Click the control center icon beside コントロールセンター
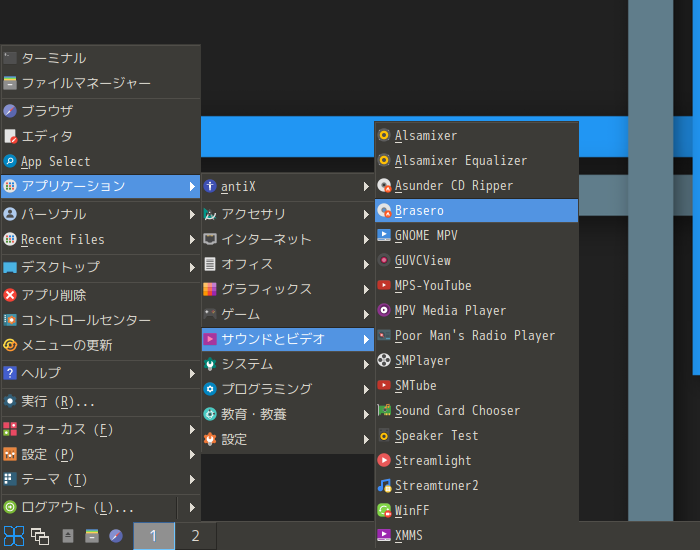This screenshot has width=700, height=550. tap(10, 320)
